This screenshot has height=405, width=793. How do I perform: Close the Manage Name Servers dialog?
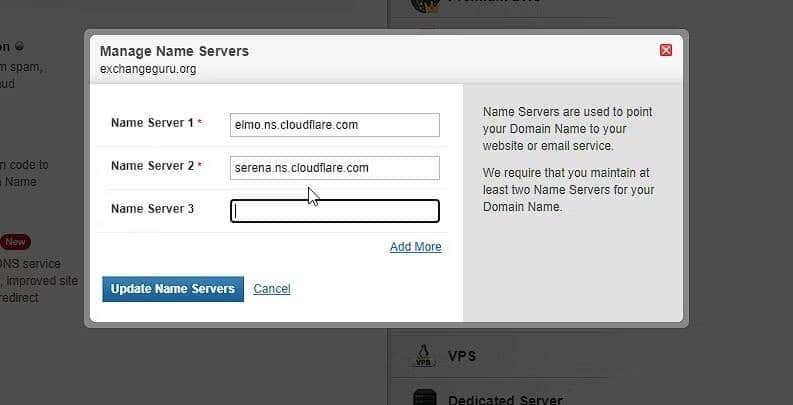tap(666, 50)
